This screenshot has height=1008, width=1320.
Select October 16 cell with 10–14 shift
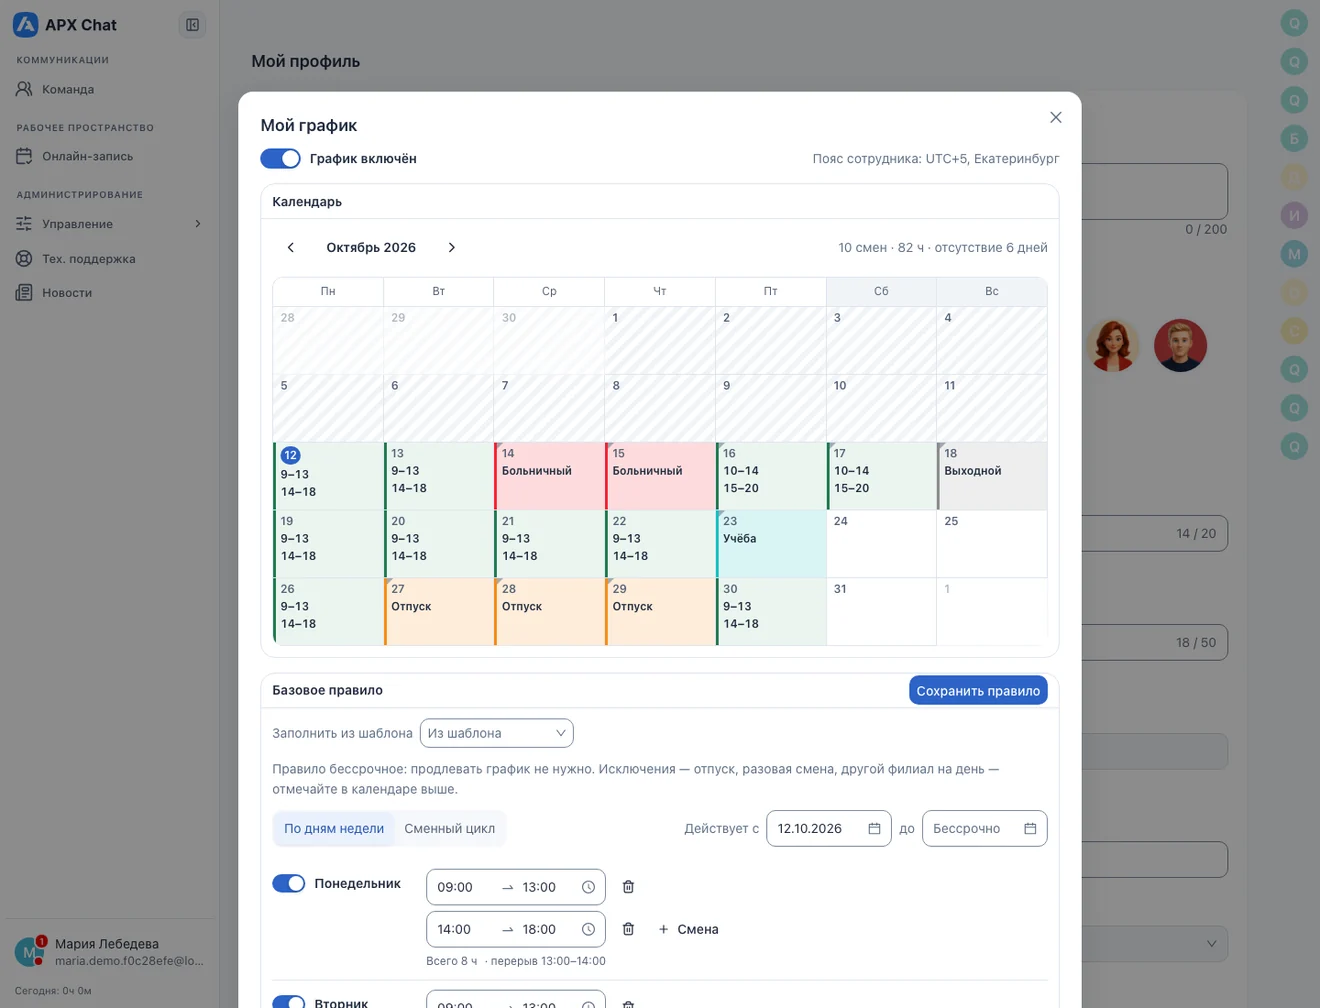point(771,476)
